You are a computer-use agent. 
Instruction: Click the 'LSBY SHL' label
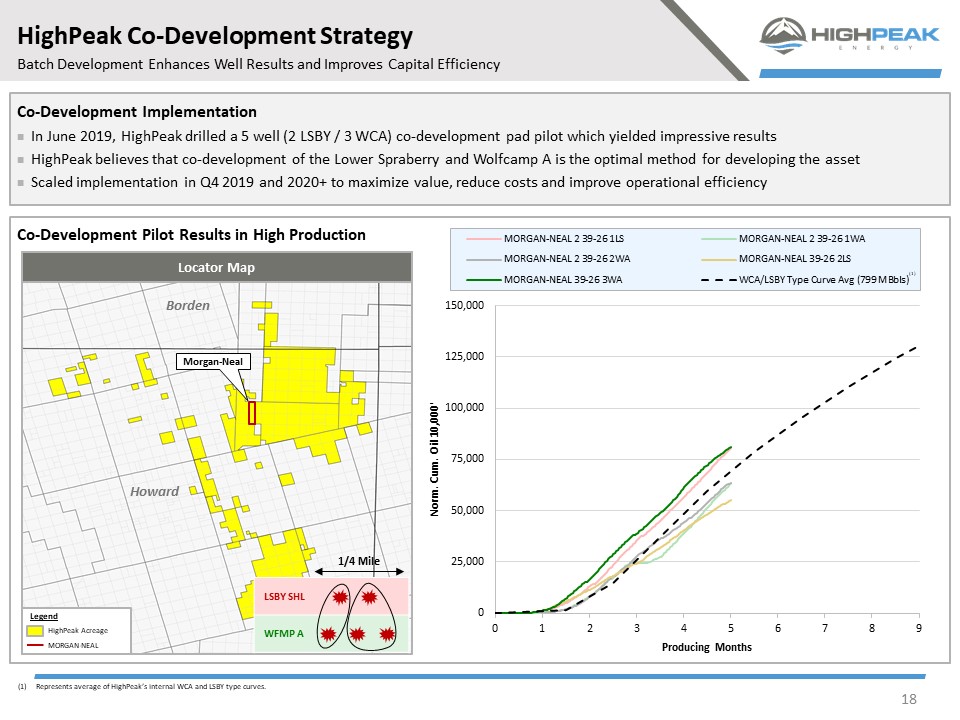[x=284, y=596]
